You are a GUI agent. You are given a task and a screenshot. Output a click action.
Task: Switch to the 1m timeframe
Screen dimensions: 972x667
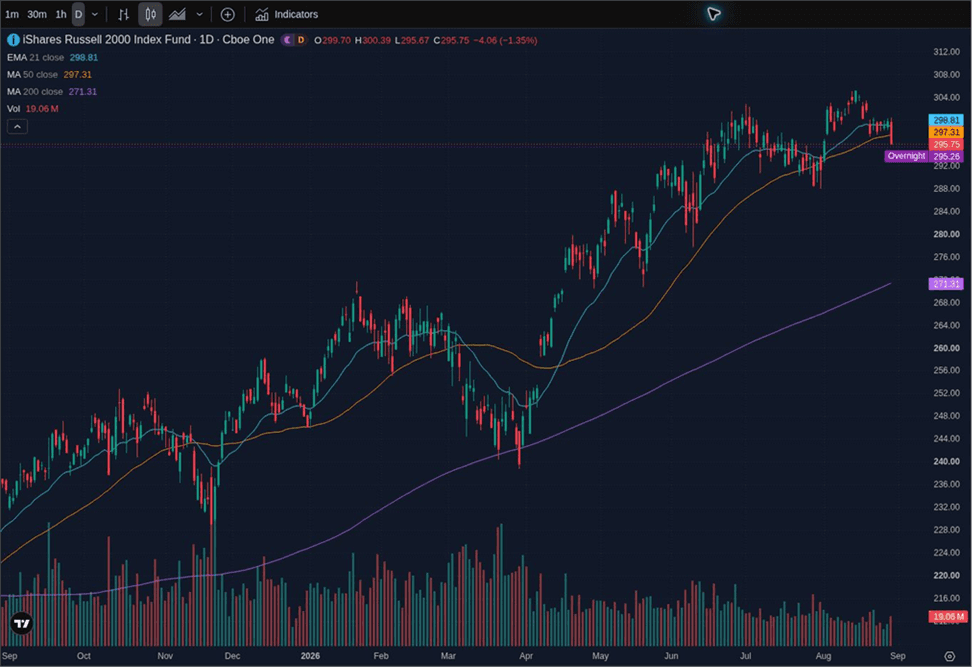coord(12,14)
